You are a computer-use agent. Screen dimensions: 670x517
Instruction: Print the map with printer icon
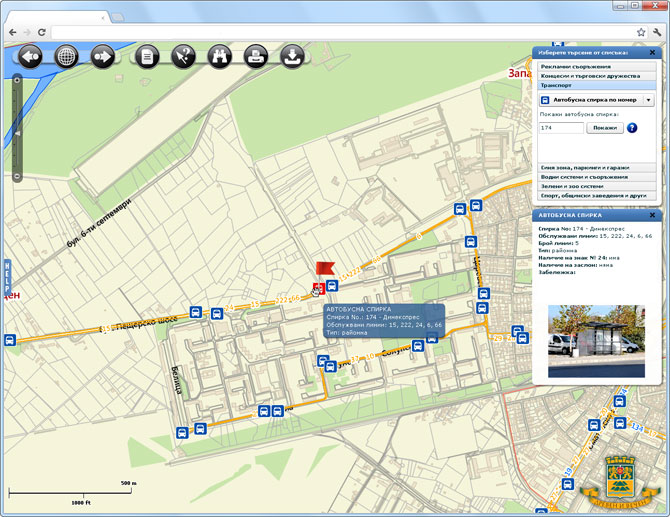[256, 56]
